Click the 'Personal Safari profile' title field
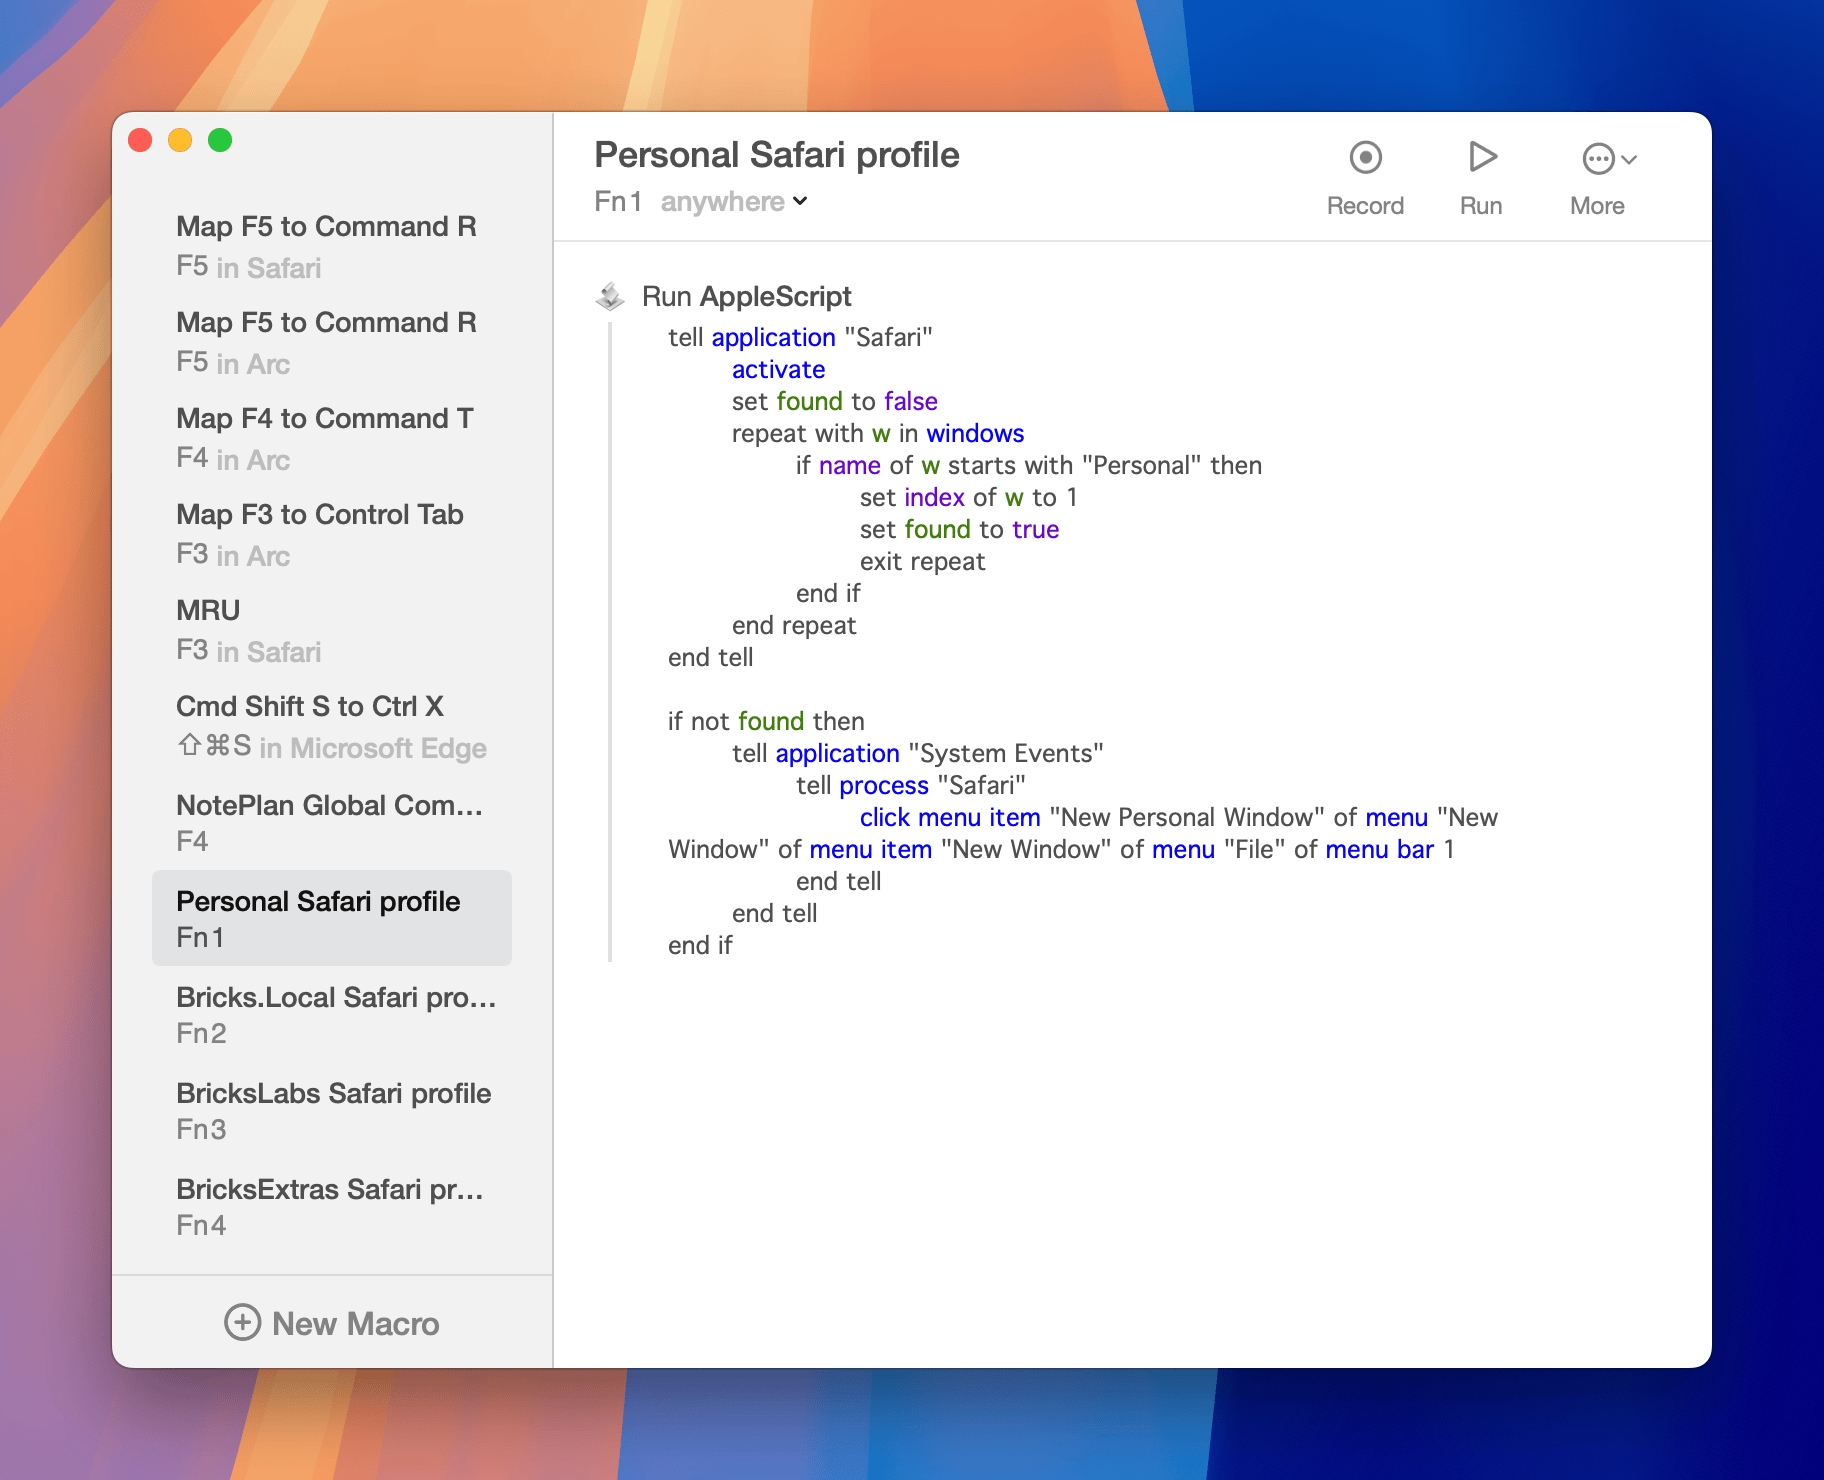 click(777, 156)
